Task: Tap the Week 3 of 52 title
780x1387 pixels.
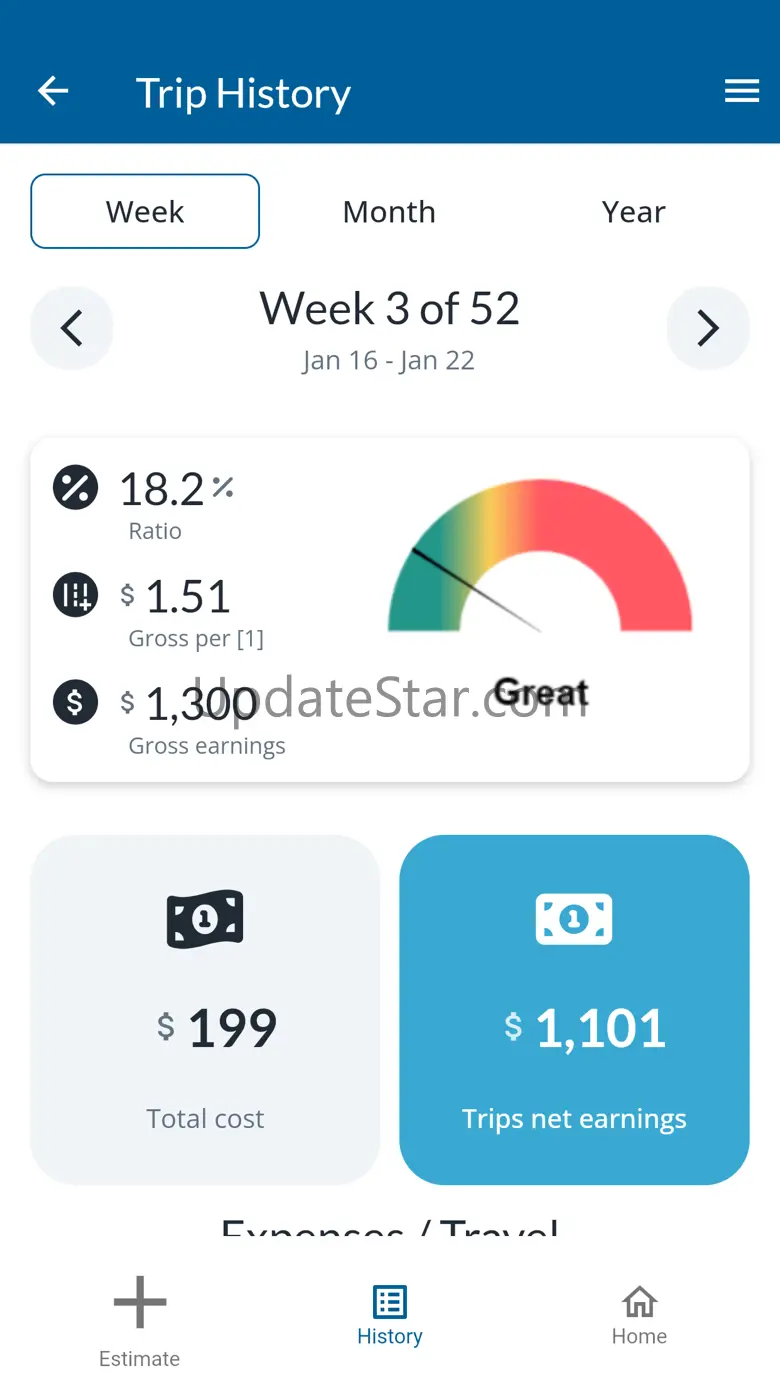Action: [390, 308]
